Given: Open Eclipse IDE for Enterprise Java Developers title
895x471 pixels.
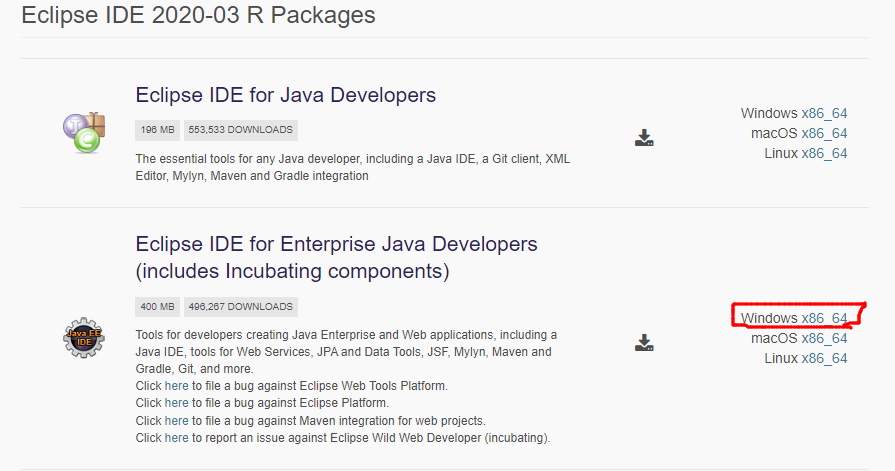Looking at the screenshot, I should [336, 257].
